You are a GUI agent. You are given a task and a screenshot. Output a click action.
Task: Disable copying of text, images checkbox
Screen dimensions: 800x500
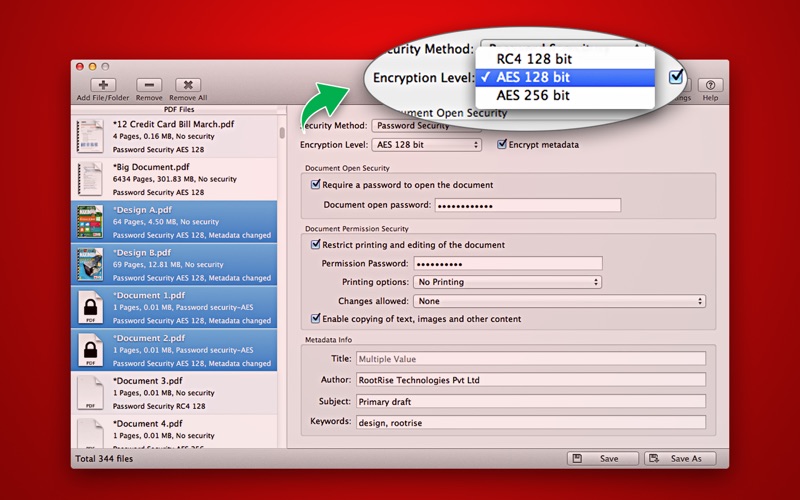pos(316,319)
